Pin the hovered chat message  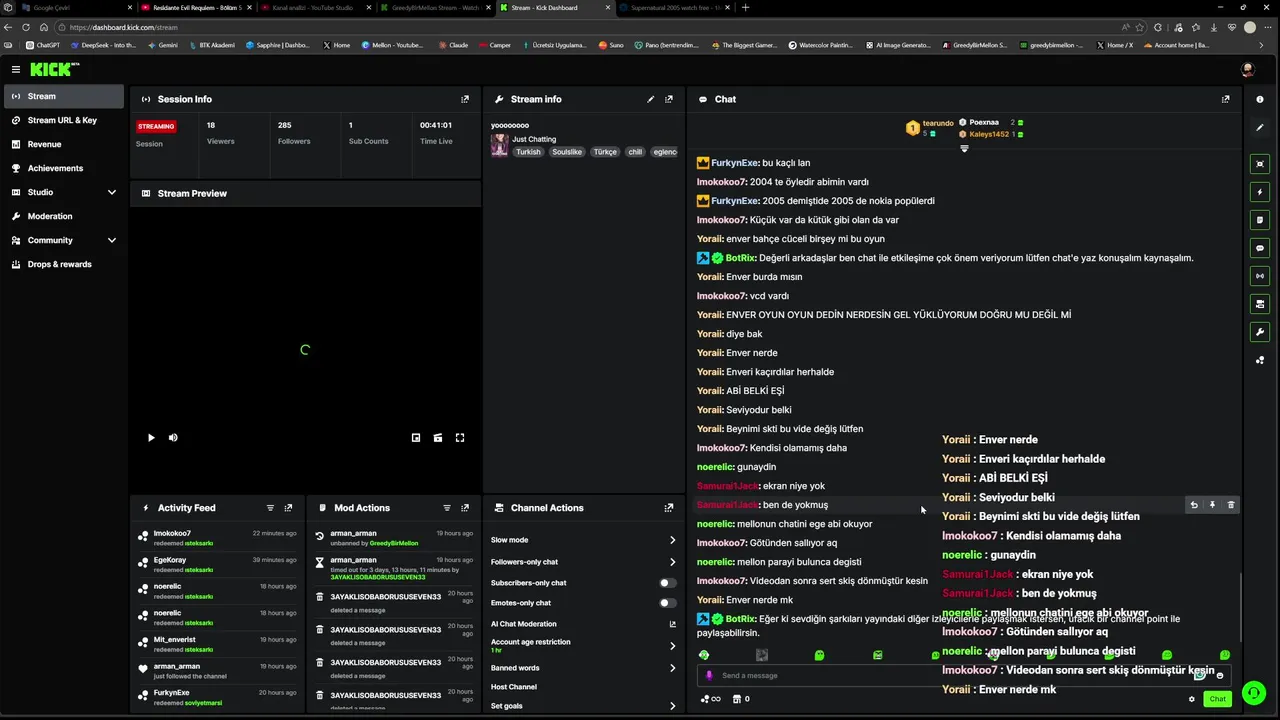point(1212,505)
